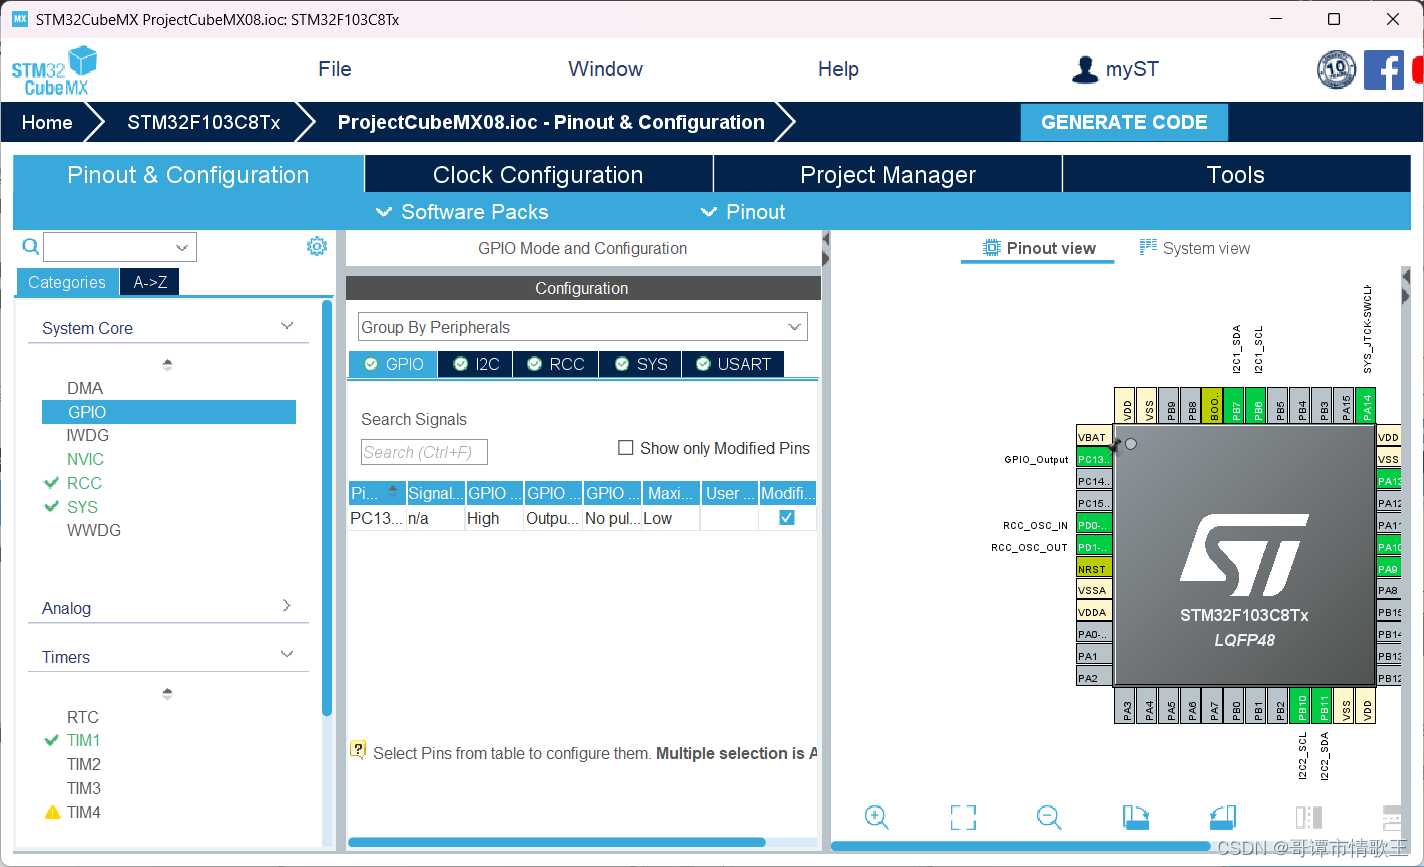The width and height of the screenshot is (1424, 867).
Task: Click the categories vertical scrollbar
Action: point(327,508)
